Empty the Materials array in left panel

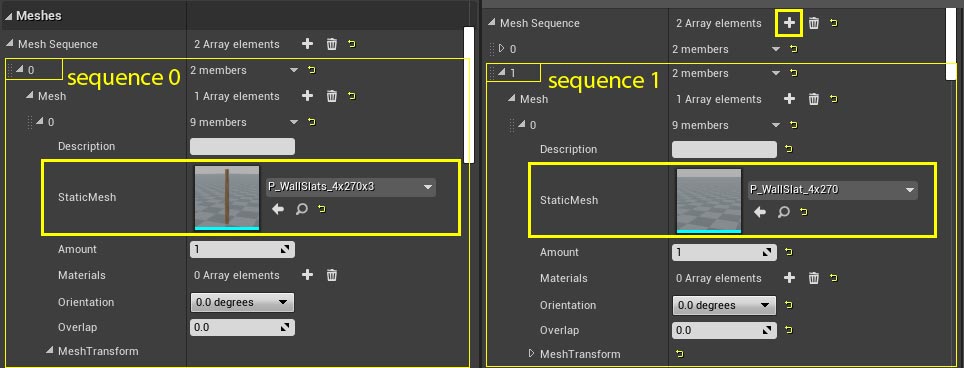[x=331, y=275]
